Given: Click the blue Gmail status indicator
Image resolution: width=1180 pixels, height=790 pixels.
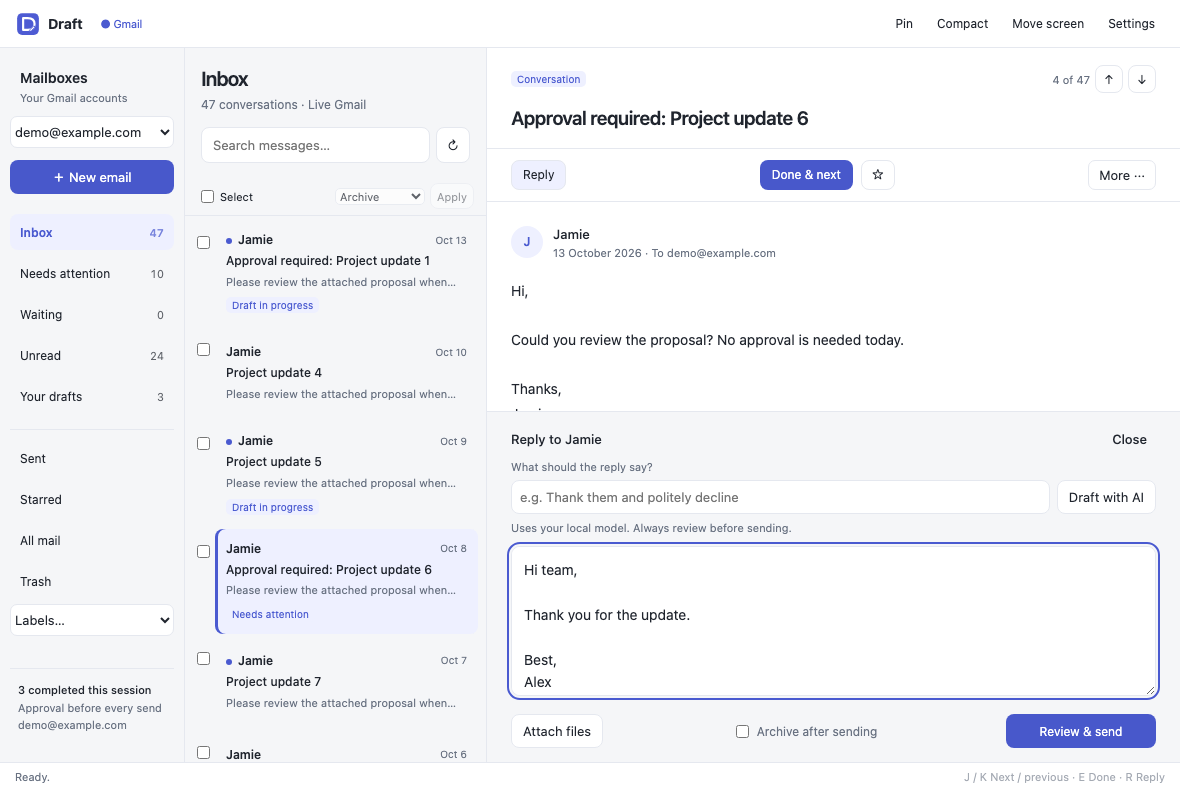Looking at the screenshot, I should (x=121, y=24).
